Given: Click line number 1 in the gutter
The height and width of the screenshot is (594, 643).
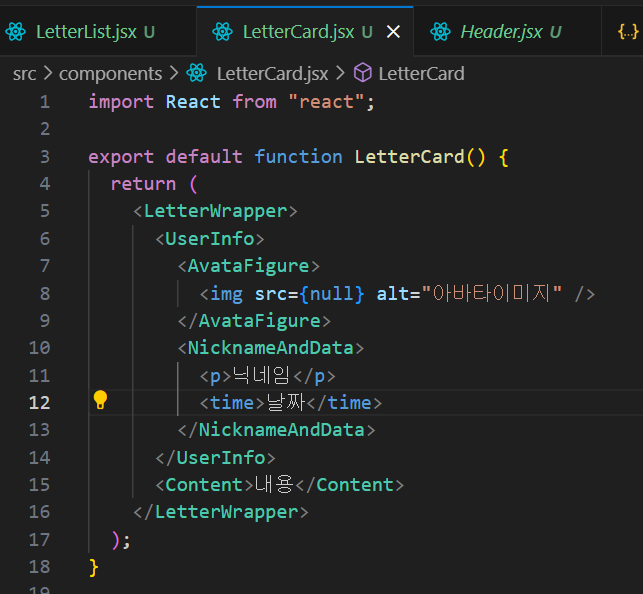Looking at the screenshot, I should tap(45, 102).
